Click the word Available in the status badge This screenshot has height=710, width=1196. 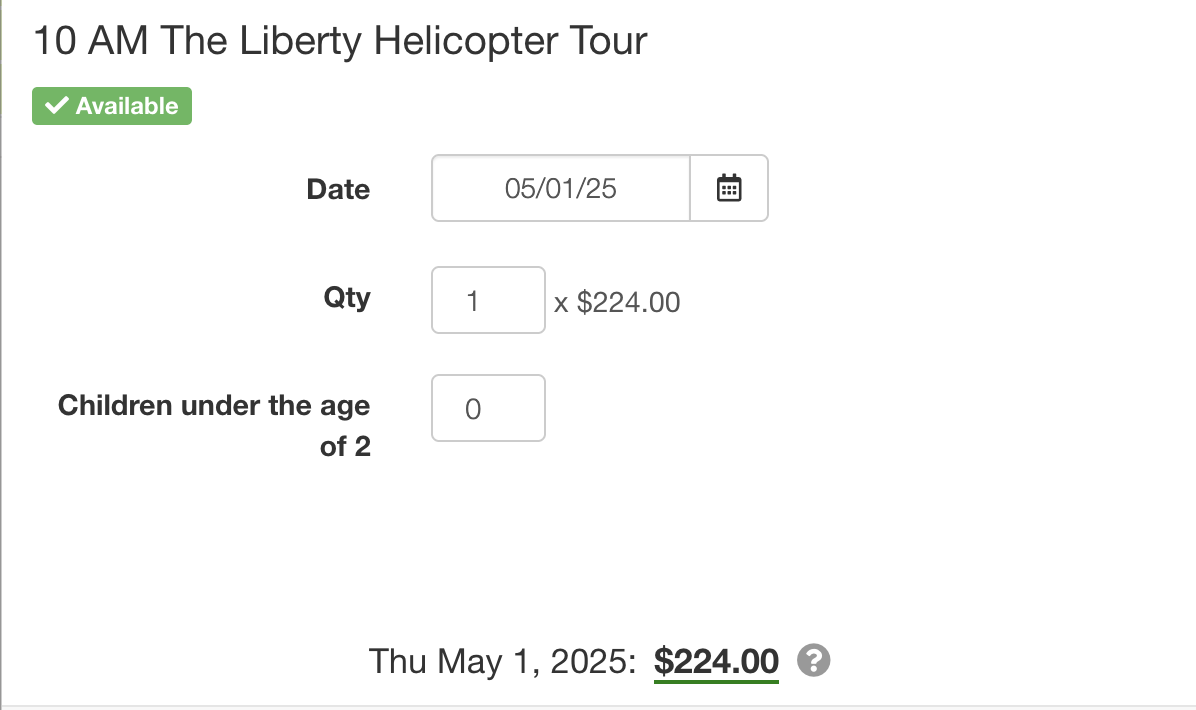[x=127, y=106]
